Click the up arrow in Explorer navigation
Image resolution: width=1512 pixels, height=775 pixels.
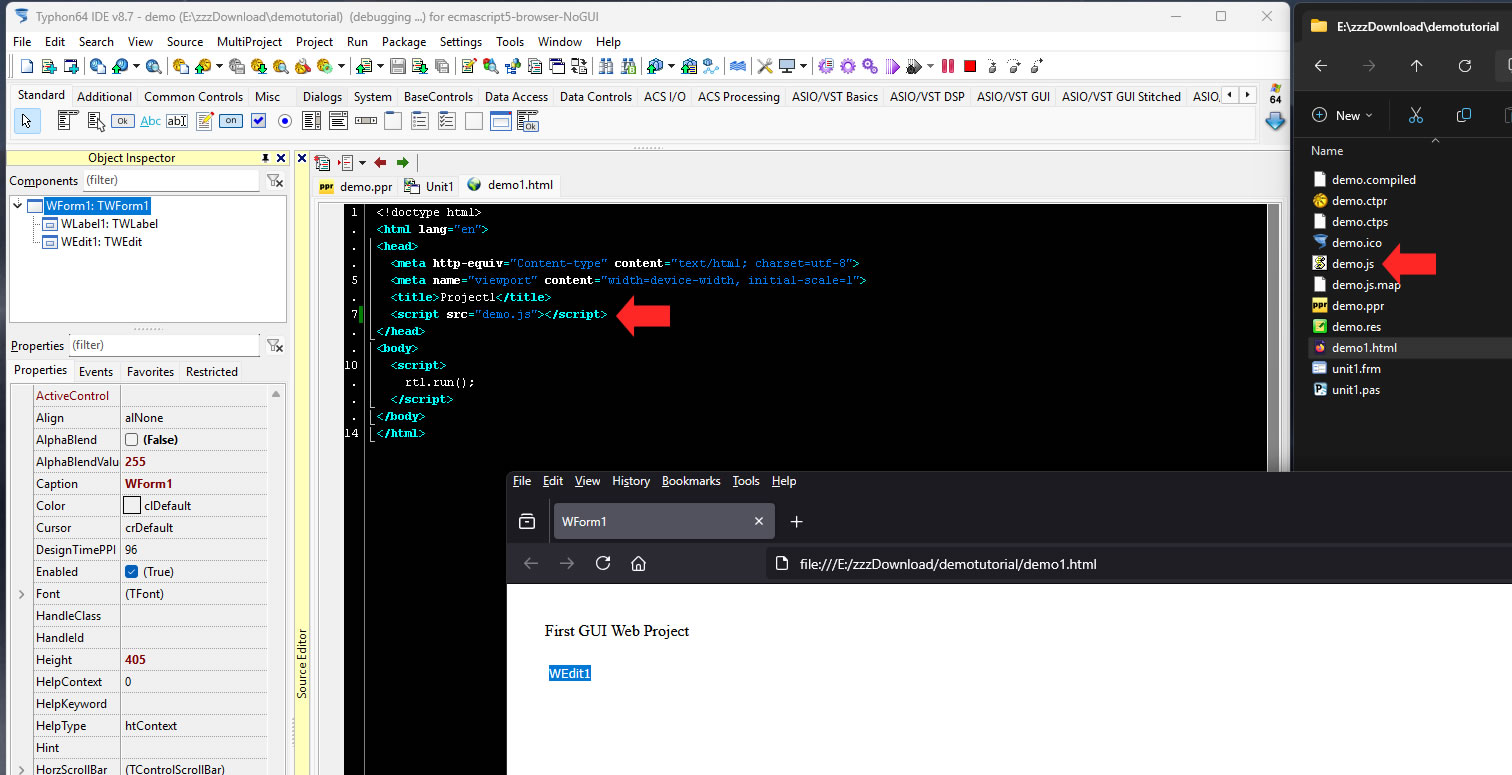1416,66
